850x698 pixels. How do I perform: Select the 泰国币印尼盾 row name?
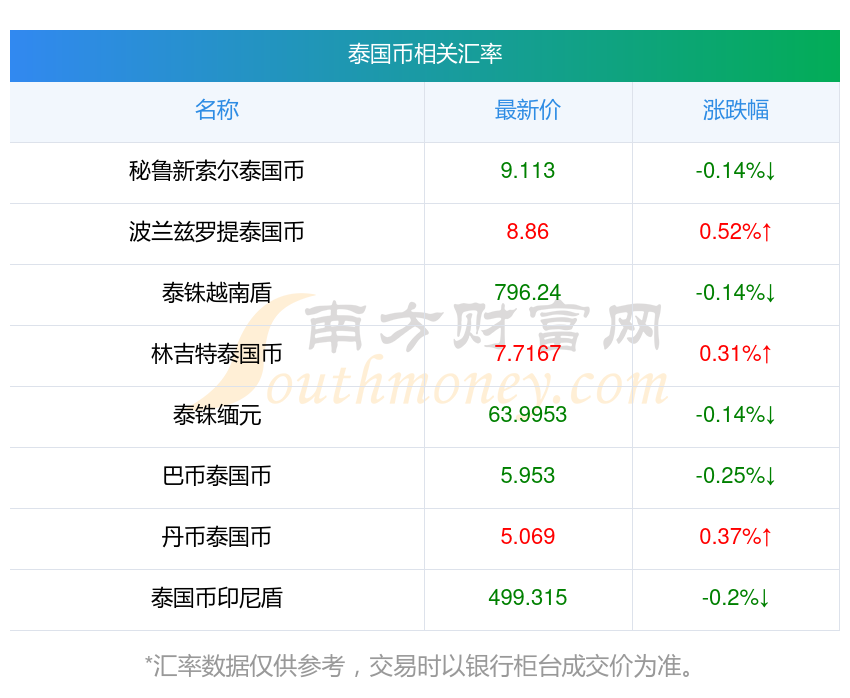(x=217, y=598)
